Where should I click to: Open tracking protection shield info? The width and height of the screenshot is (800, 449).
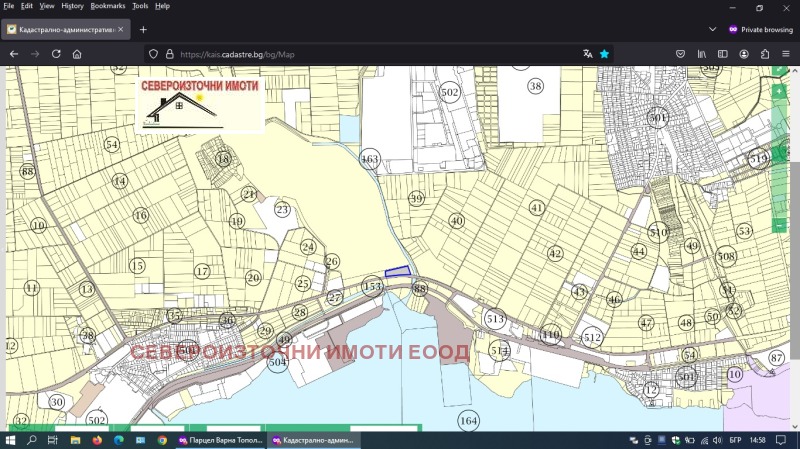153,54
